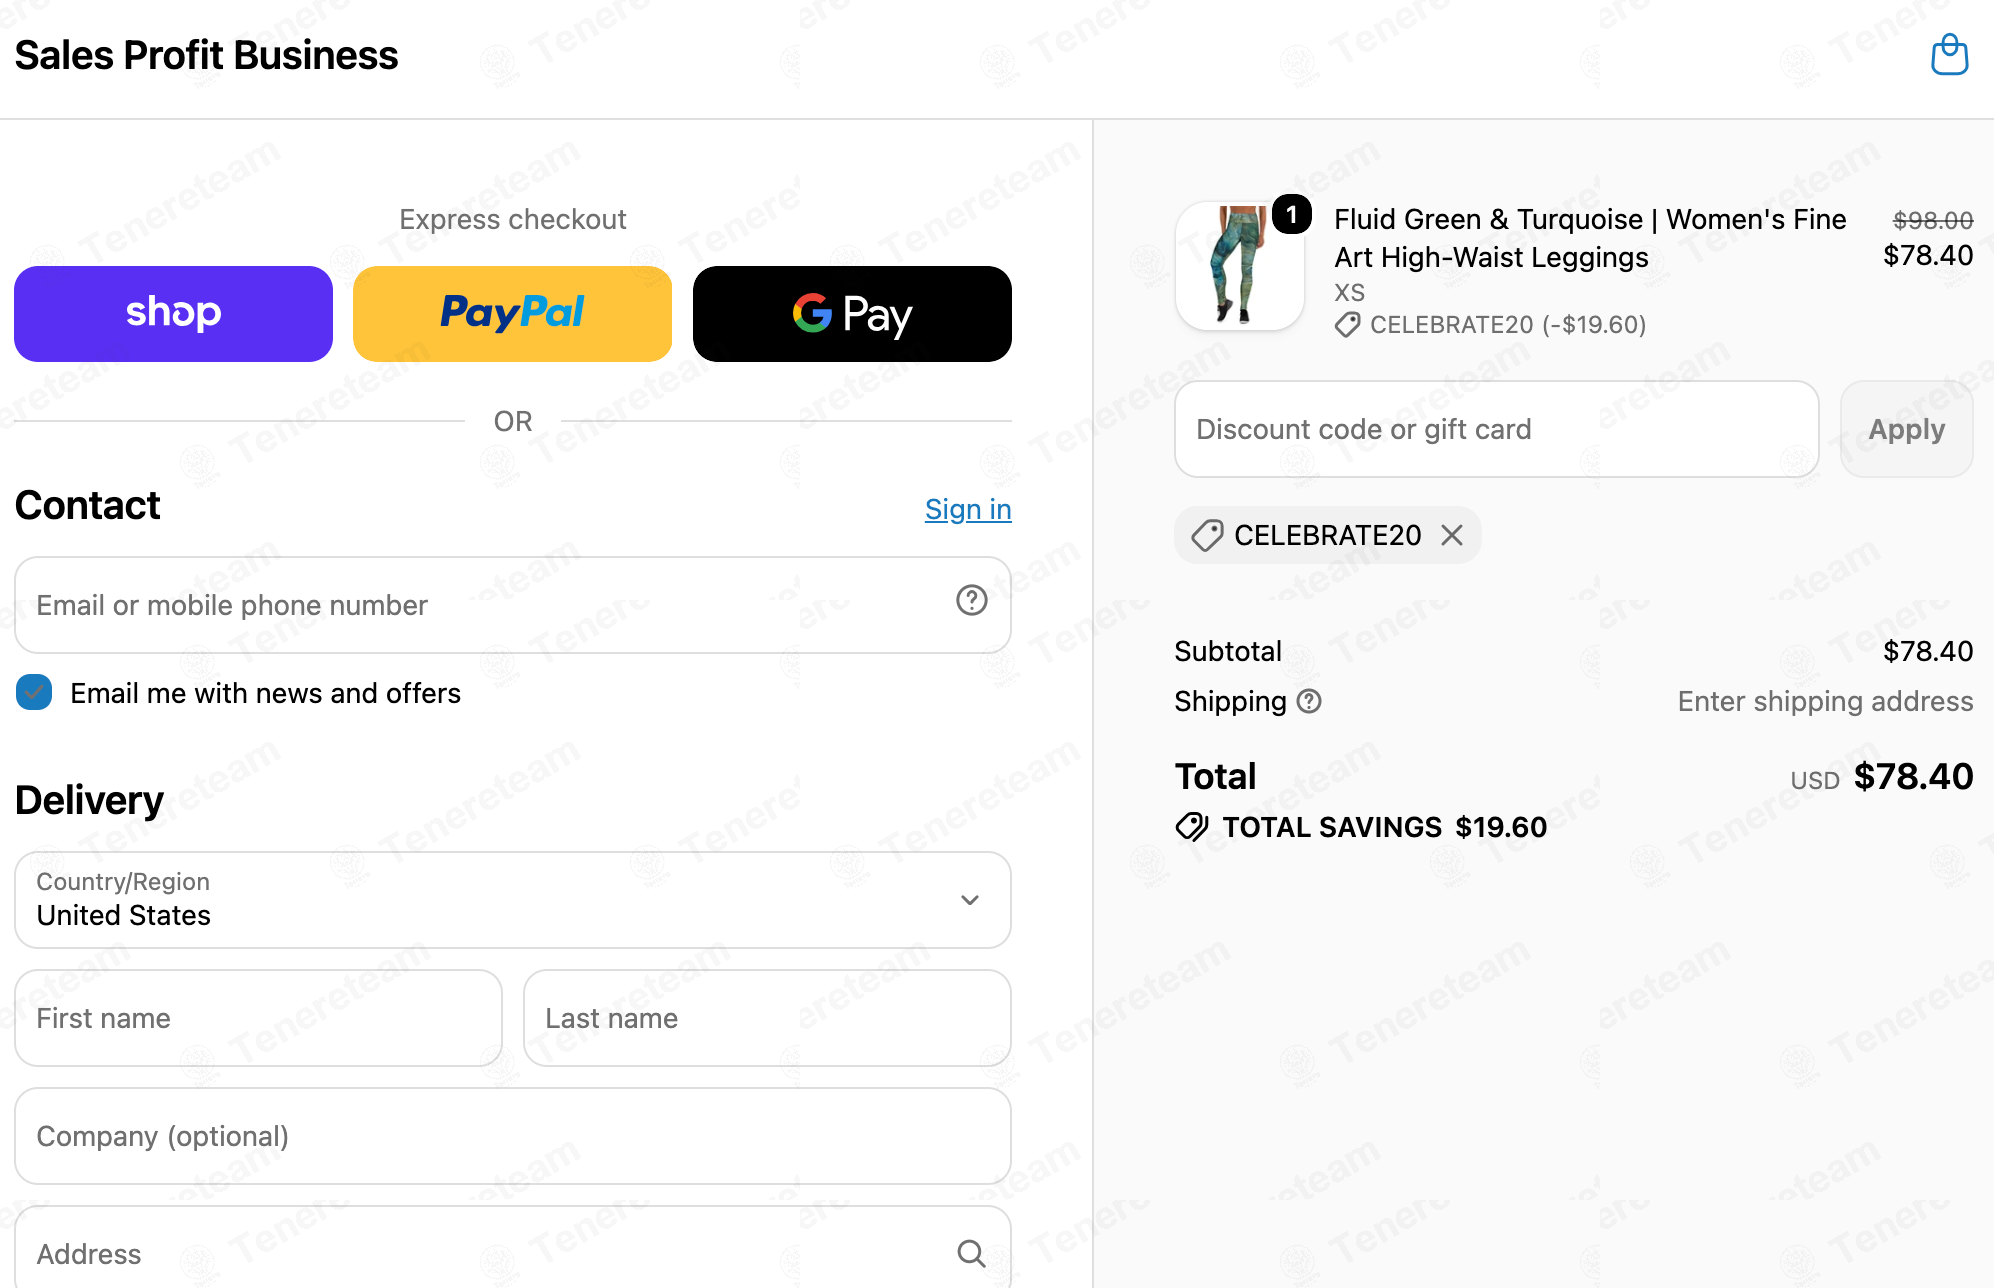Click the total savings tag icon
1994x1288 pixels.
1192,827
